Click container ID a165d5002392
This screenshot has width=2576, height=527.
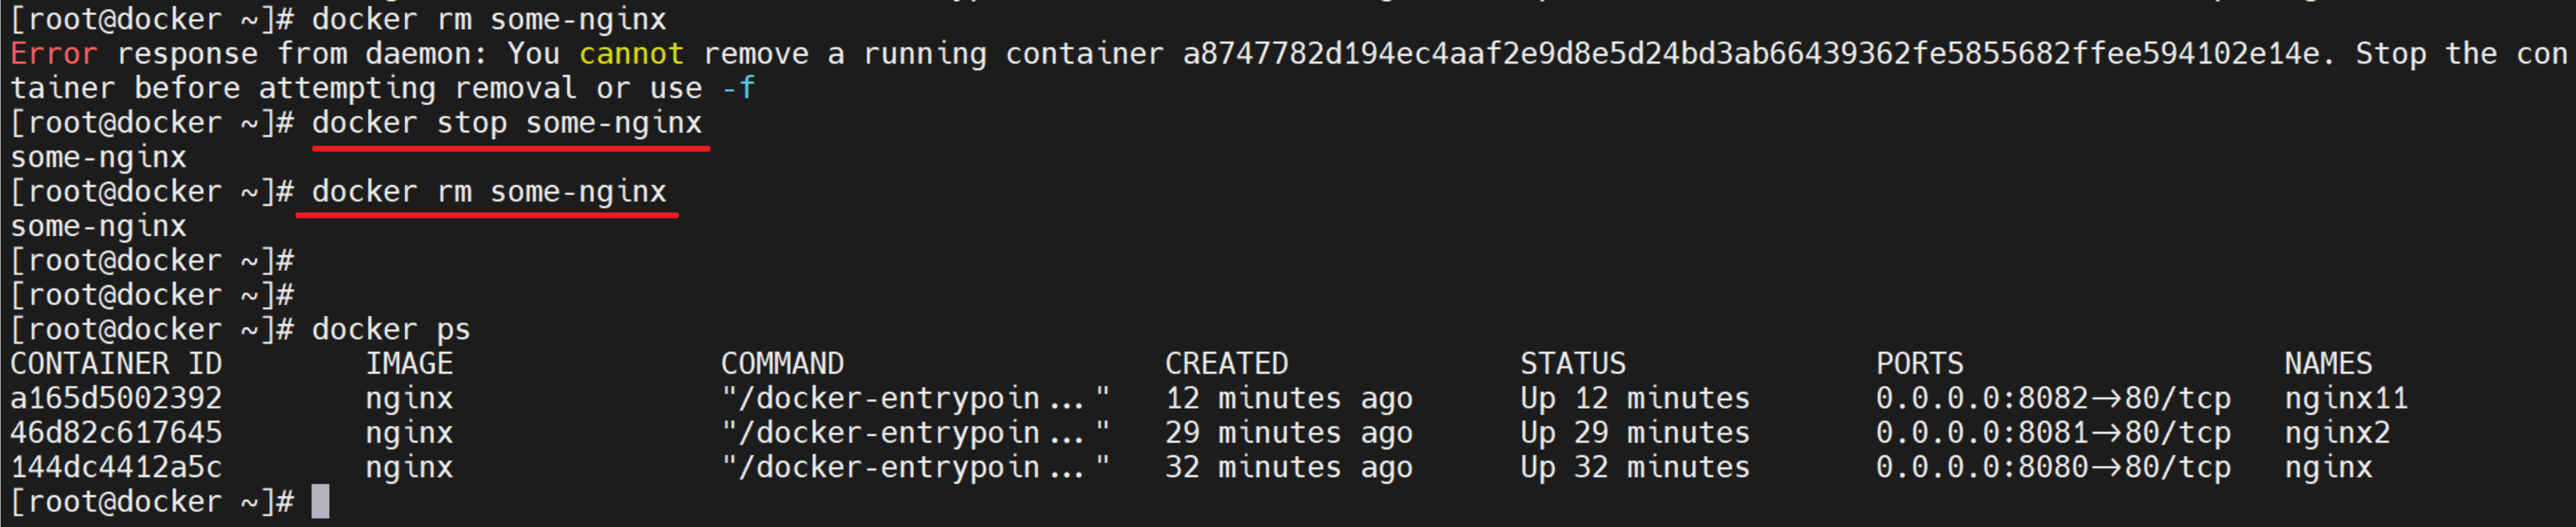(x=116, y=398)
